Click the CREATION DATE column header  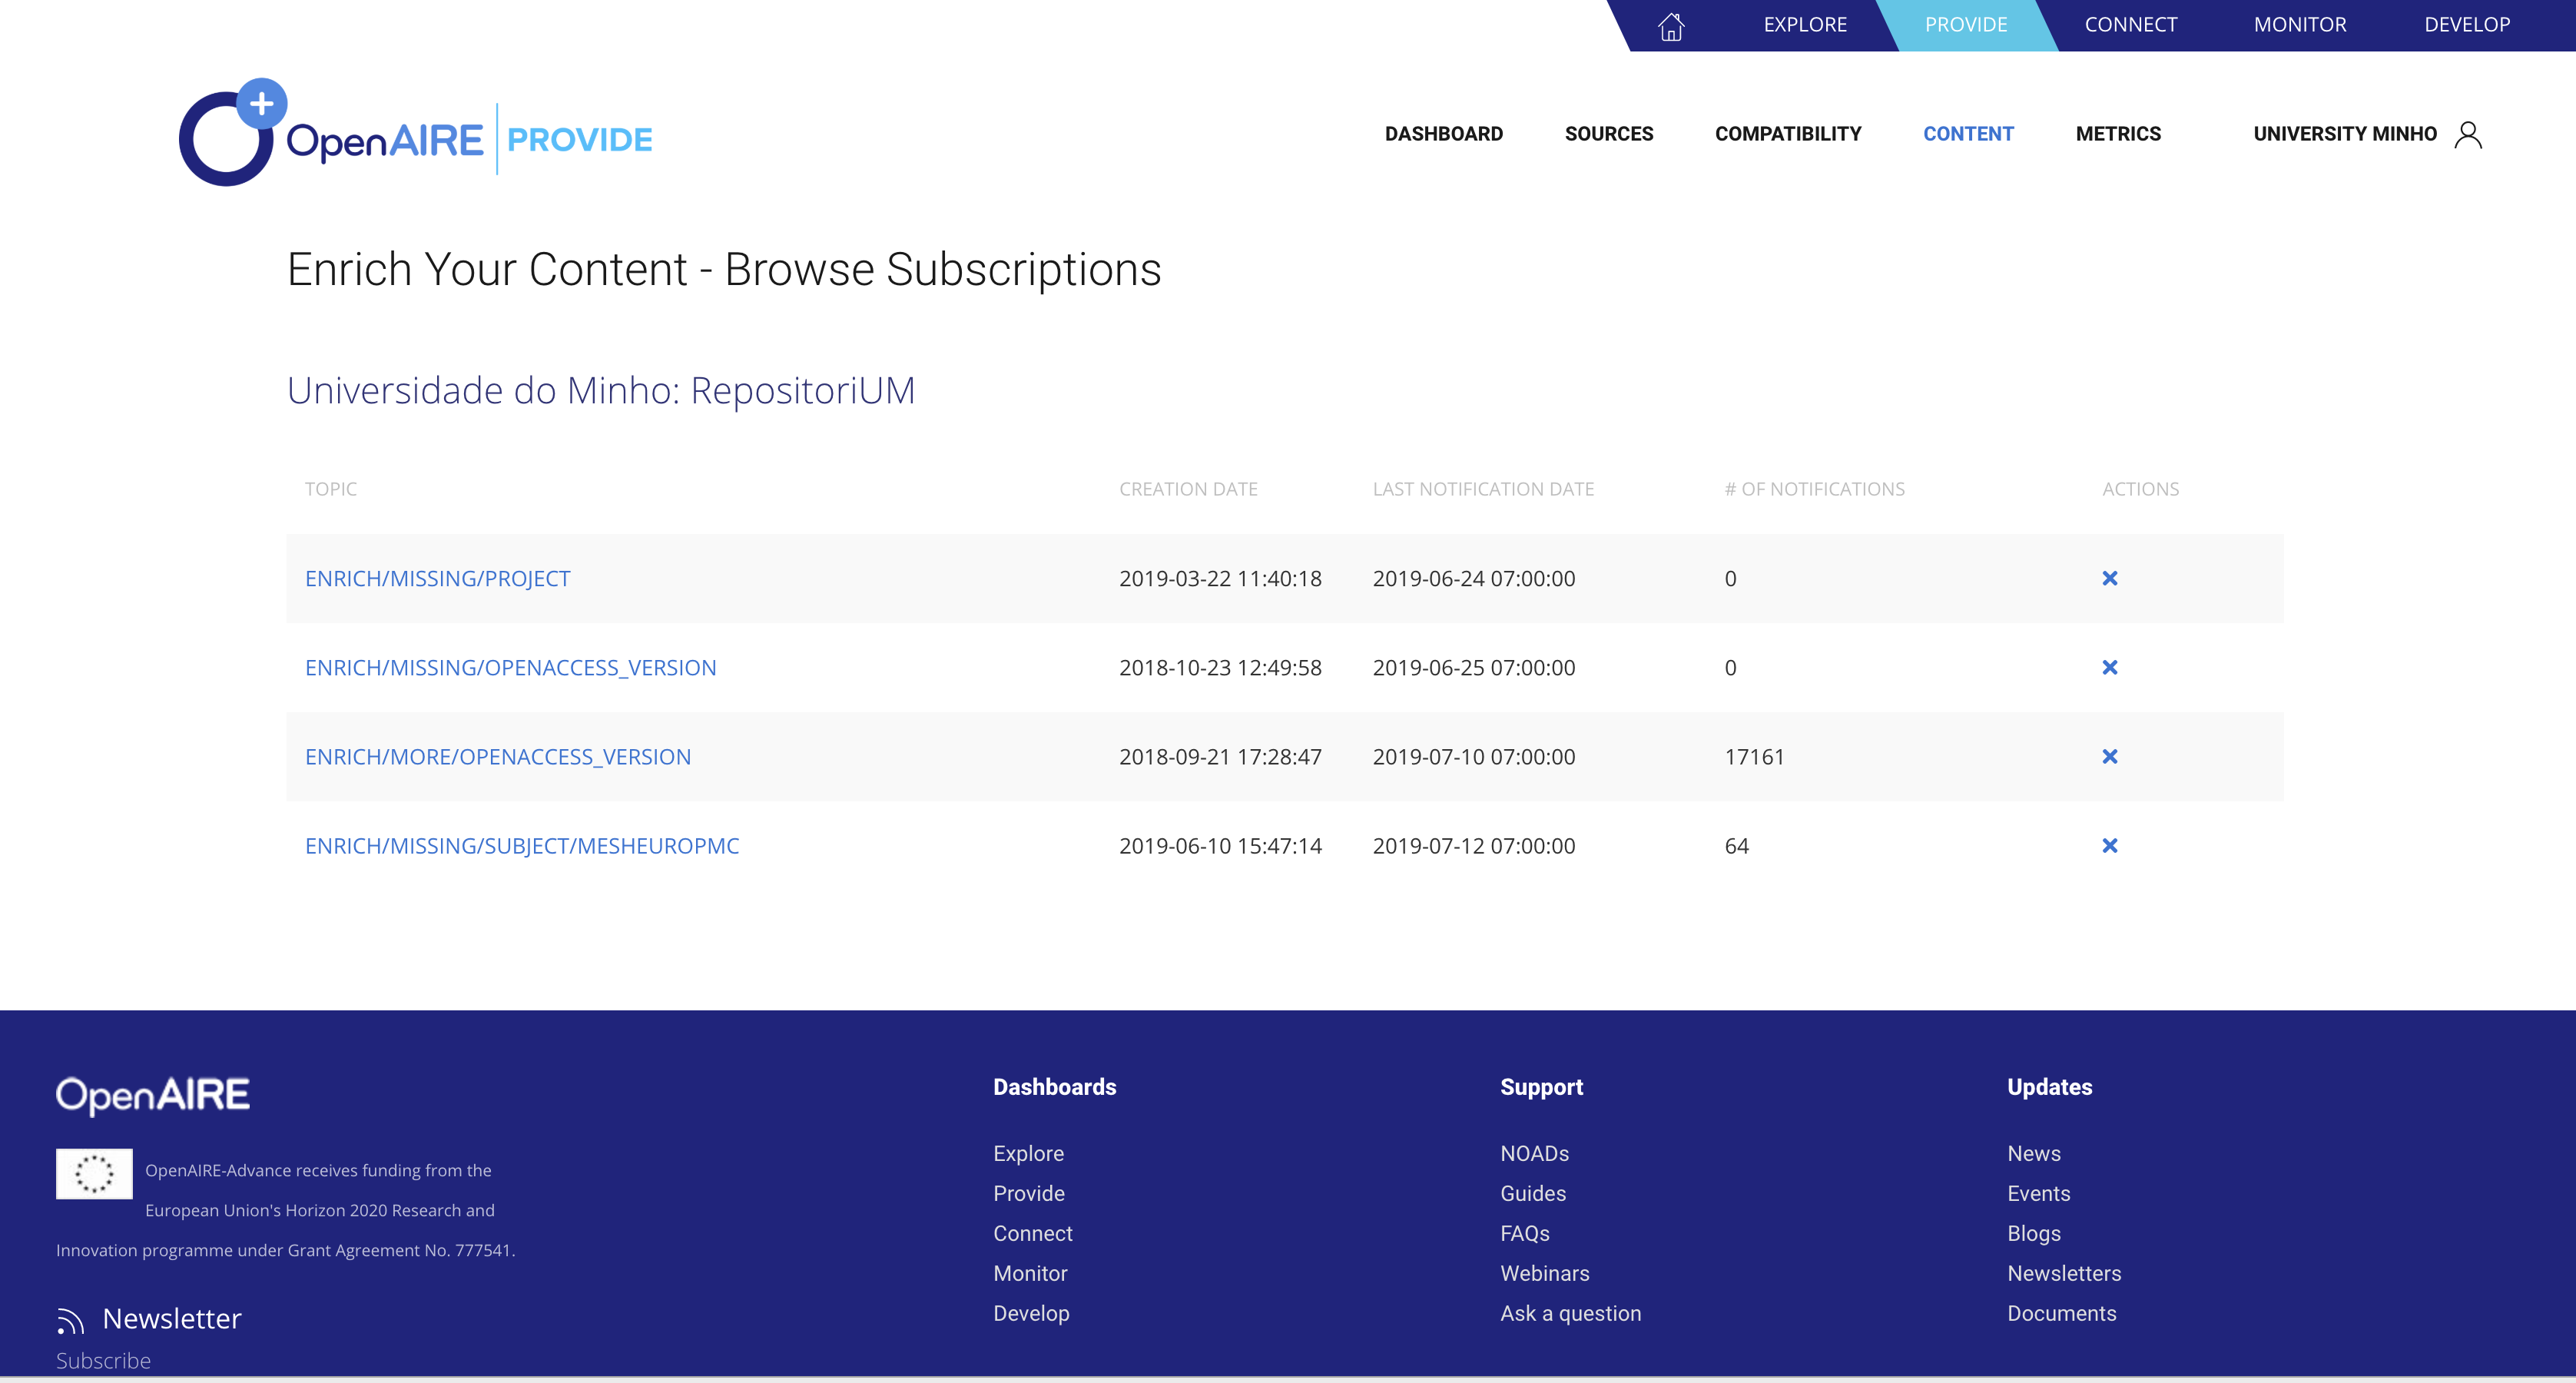coord(1188,489)
